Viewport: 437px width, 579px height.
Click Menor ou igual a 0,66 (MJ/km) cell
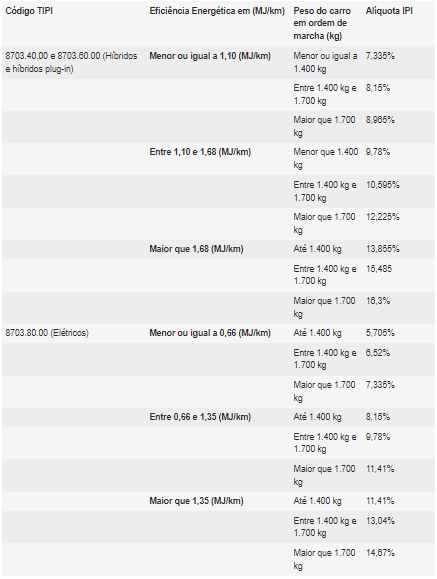[x=210, y=333]
